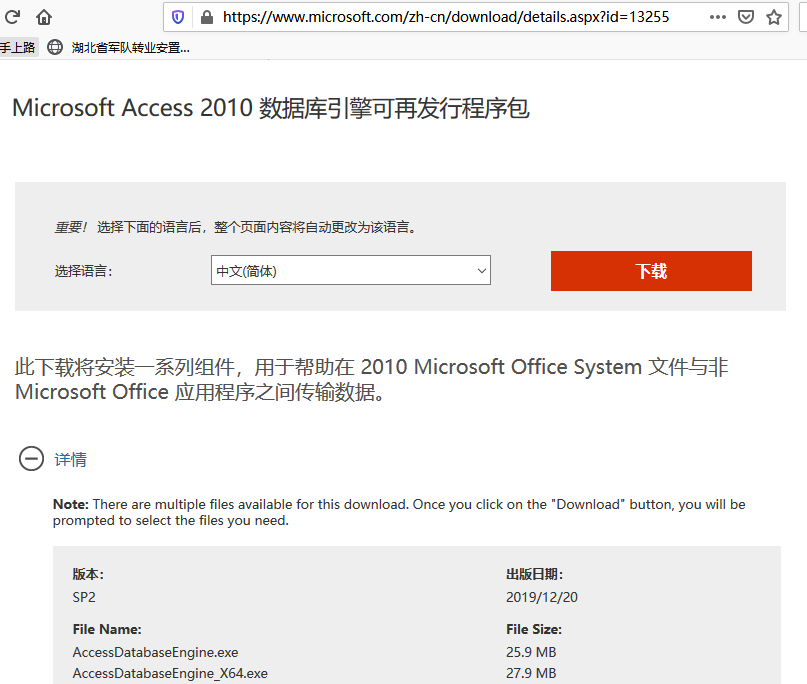This screenshot has width=807, height=684.
Task: Click the address bar URL field
Action: coord(445,17)
